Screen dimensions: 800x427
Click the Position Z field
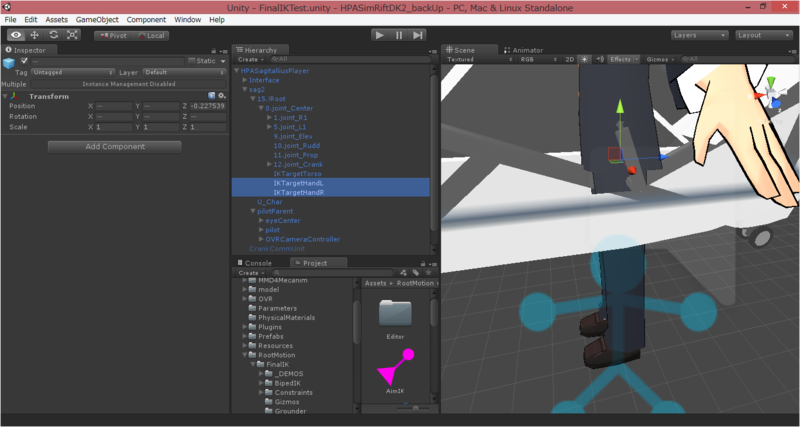pos(208,106)
